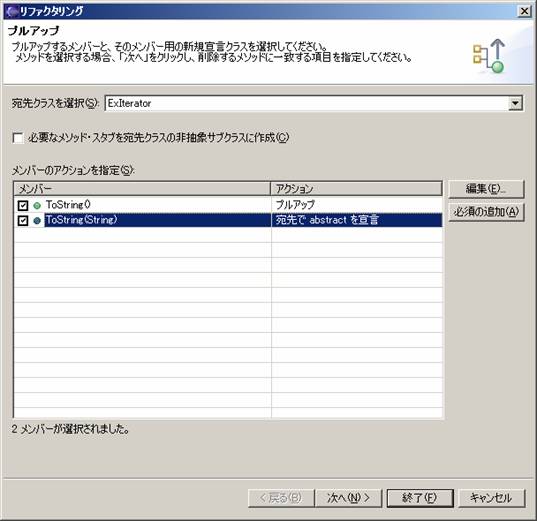Click the 終了(F) finish button
The width and height of the screenshot is (537, 521).
coord(420,498)
